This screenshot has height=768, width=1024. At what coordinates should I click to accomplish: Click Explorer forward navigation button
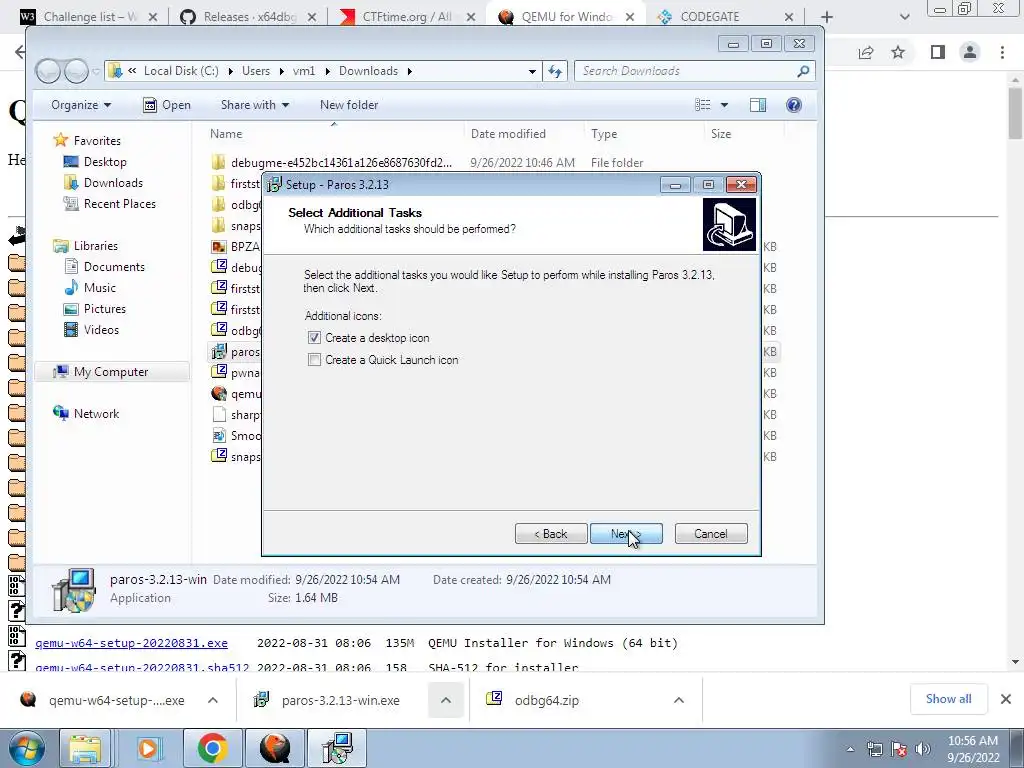coord(76,71)
